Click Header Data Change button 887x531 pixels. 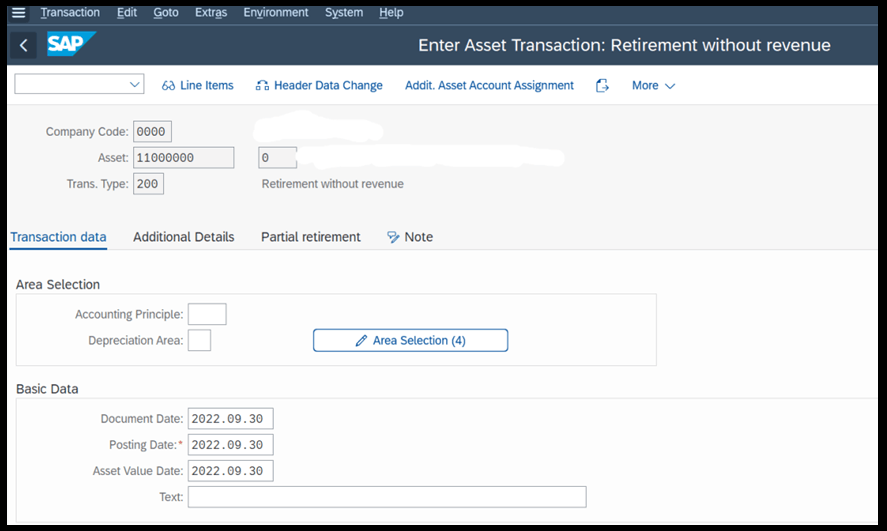click(x=319, y=85)
